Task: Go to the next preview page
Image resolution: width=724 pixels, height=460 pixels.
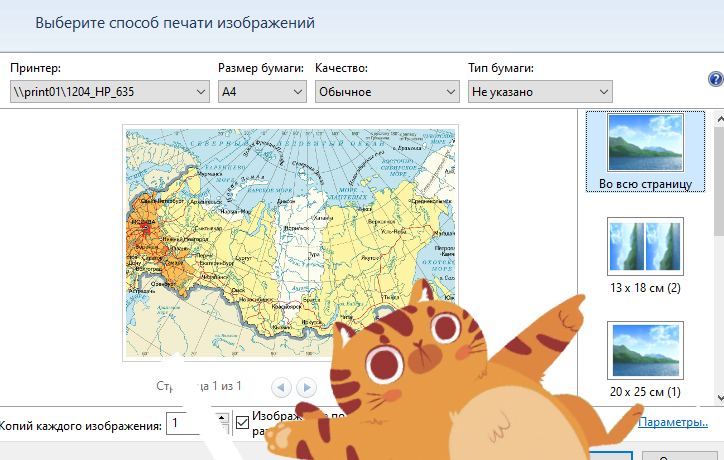Action: click(x=307, y=386)
